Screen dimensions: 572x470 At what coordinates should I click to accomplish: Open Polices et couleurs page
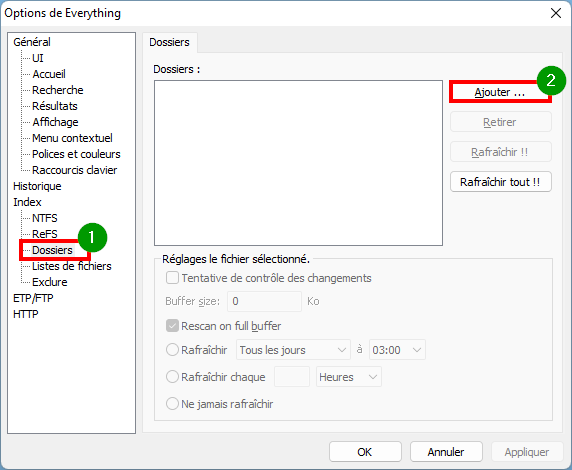point(76,154)
